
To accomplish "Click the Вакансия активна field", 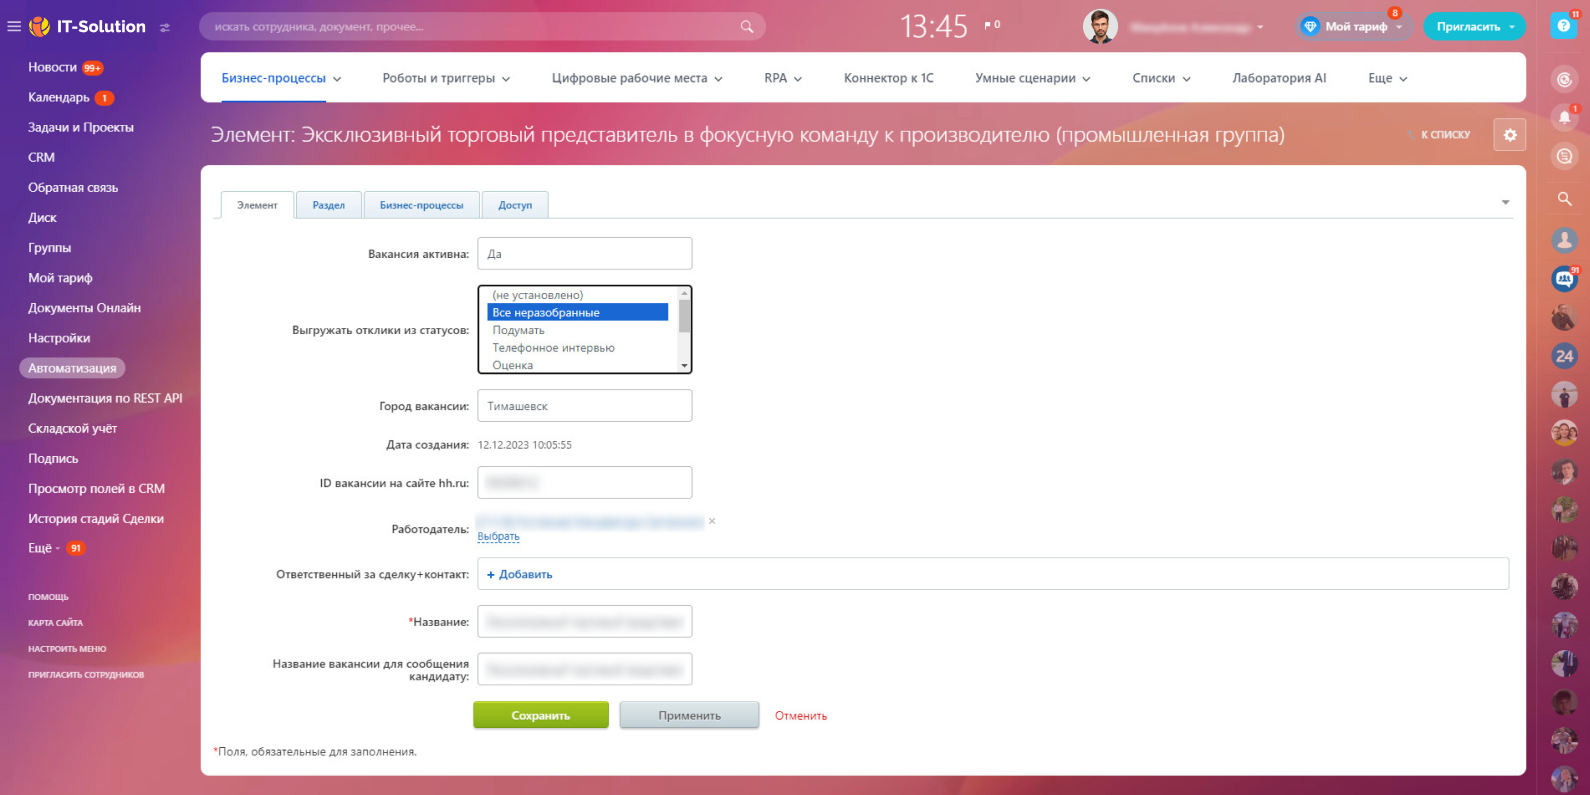I will 585,253.
